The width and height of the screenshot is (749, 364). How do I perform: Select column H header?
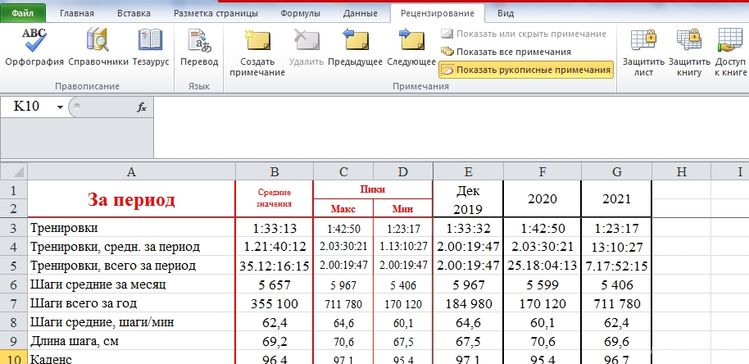tap(682, 171)
